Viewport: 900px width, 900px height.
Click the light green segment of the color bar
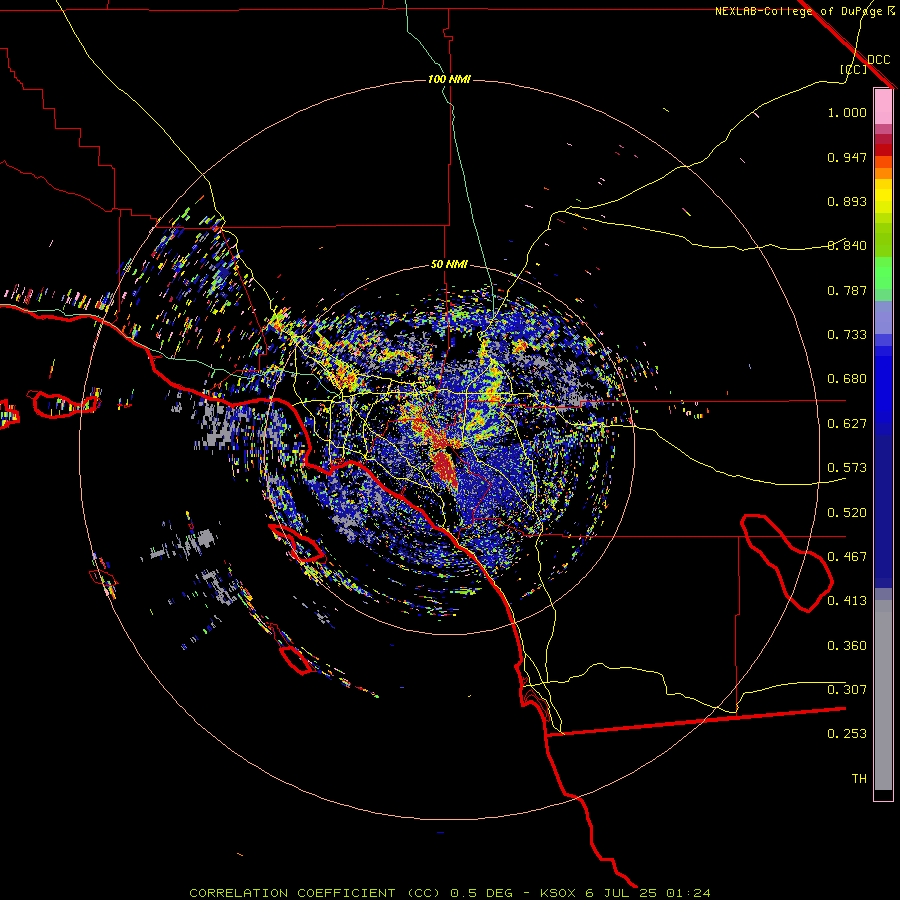pyautogui.click(x=883, y=273)
